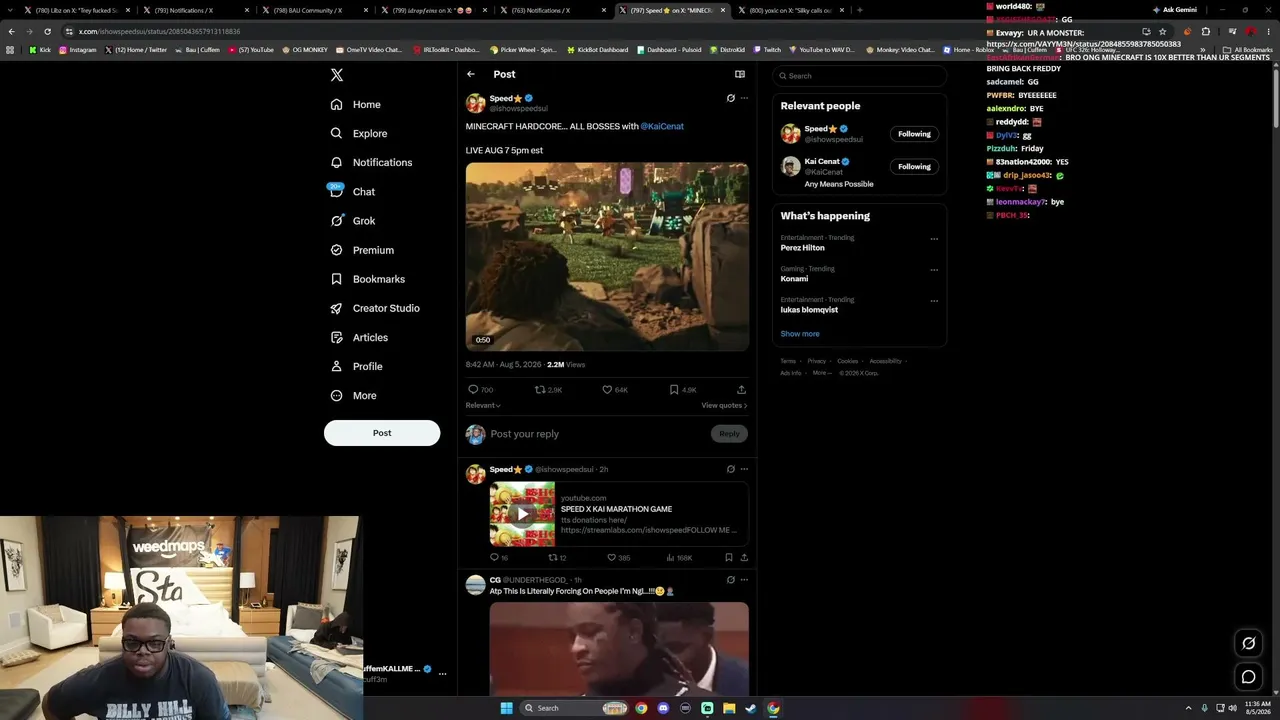This screenshot has height=720, width=1280.
Task: Toggle Following for Speed
Action: (914, 134)
